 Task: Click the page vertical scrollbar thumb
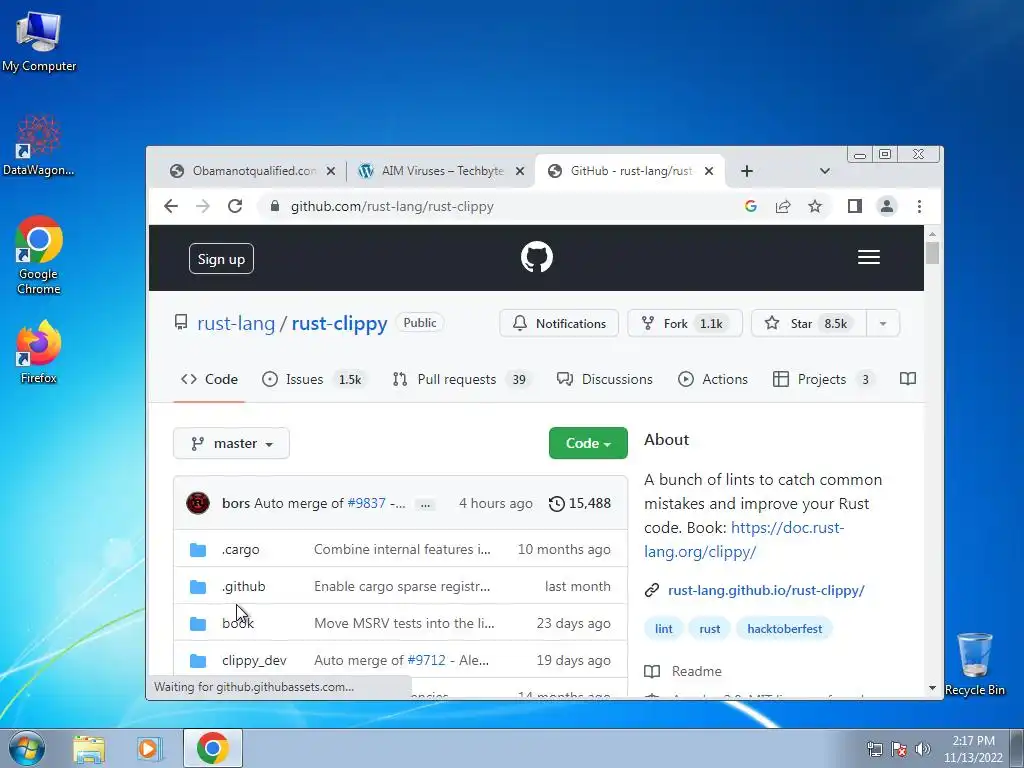click(x=932, y=253)
